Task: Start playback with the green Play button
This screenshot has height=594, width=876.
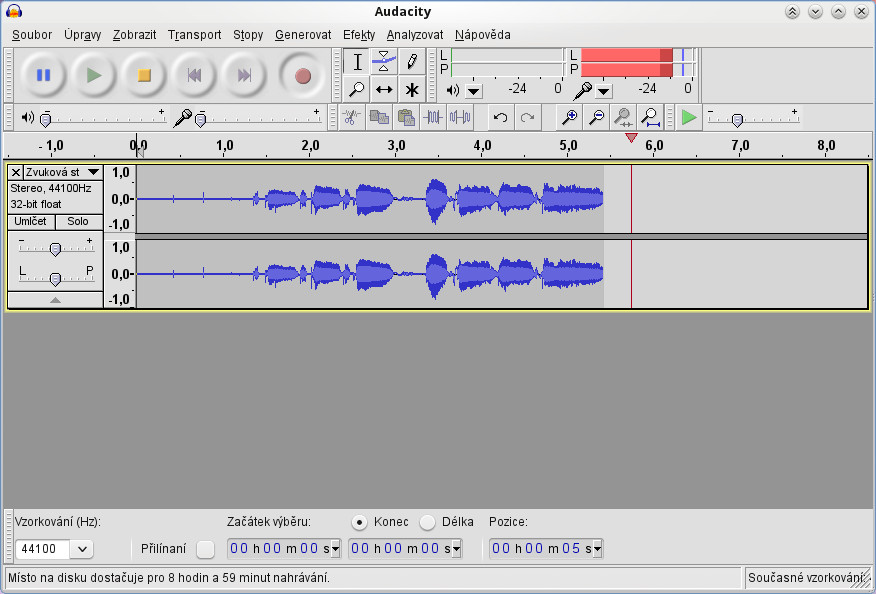Action: pyautogui.click(x=94, y=75)
